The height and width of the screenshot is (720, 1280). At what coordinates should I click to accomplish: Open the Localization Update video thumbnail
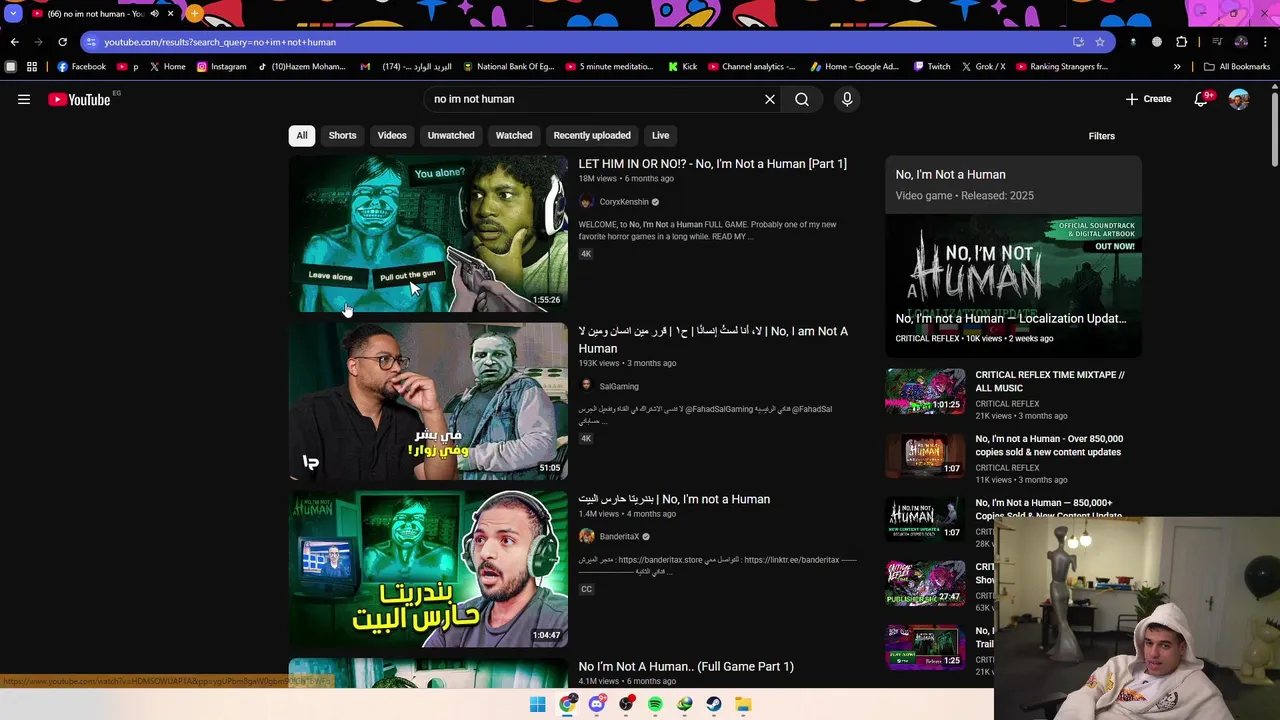coord(1013,285)
